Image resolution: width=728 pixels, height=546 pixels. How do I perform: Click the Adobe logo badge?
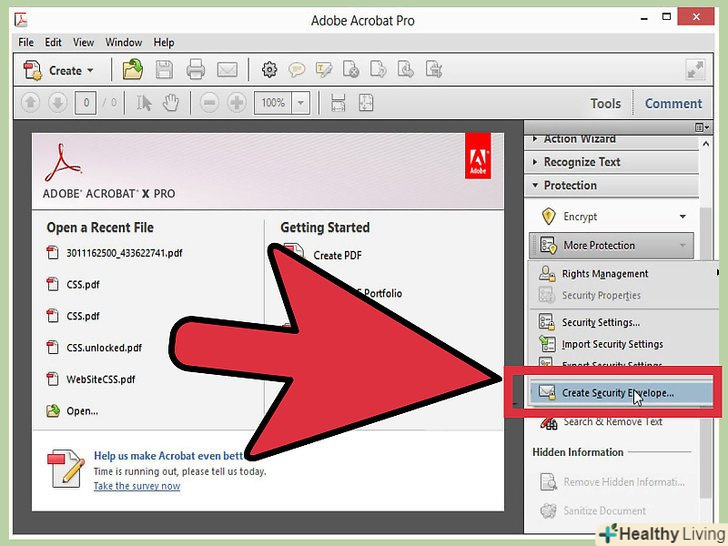point(478,156)
